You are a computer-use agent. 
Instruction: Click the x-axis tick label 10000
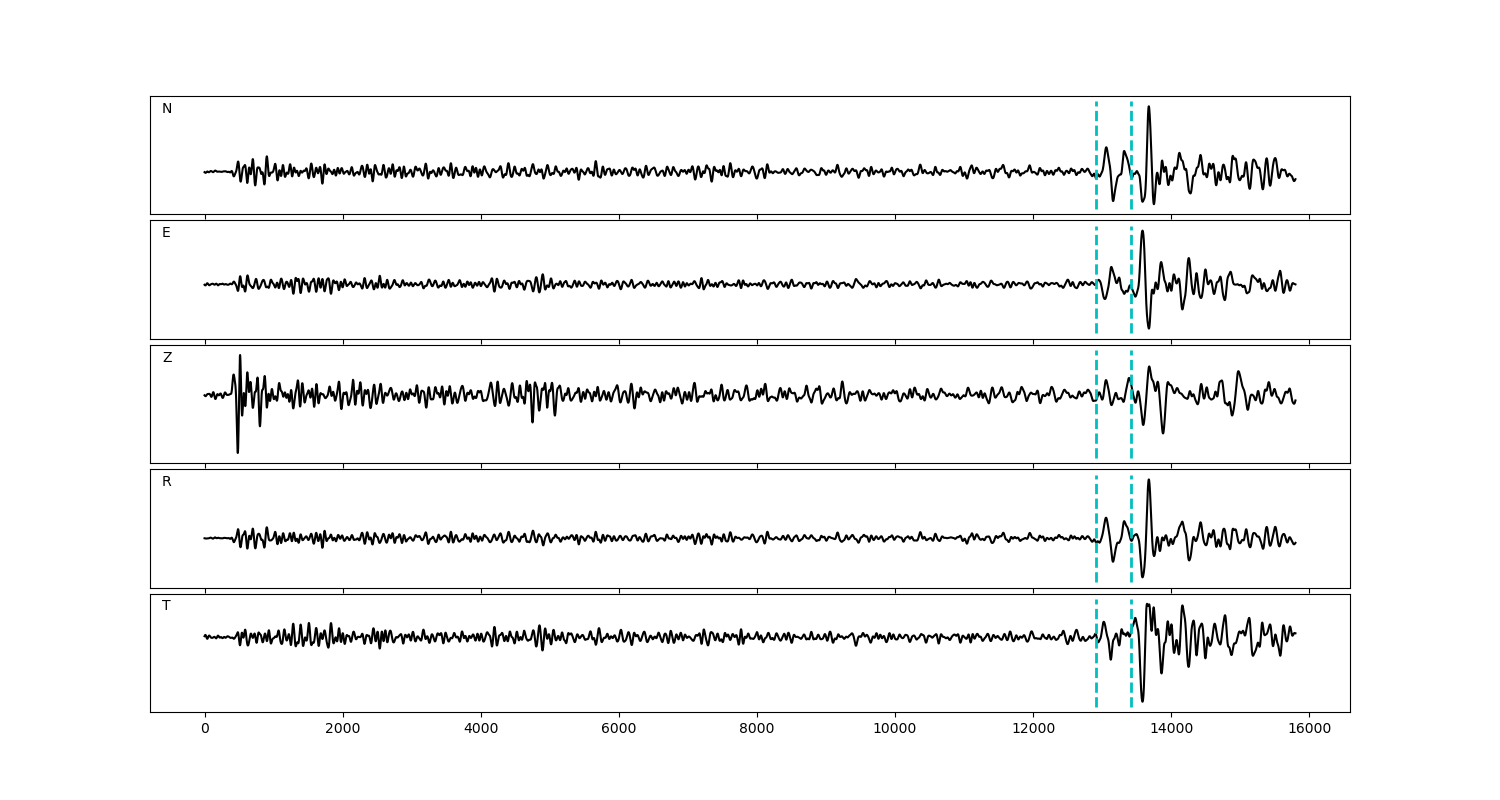[x=895, y=729]
